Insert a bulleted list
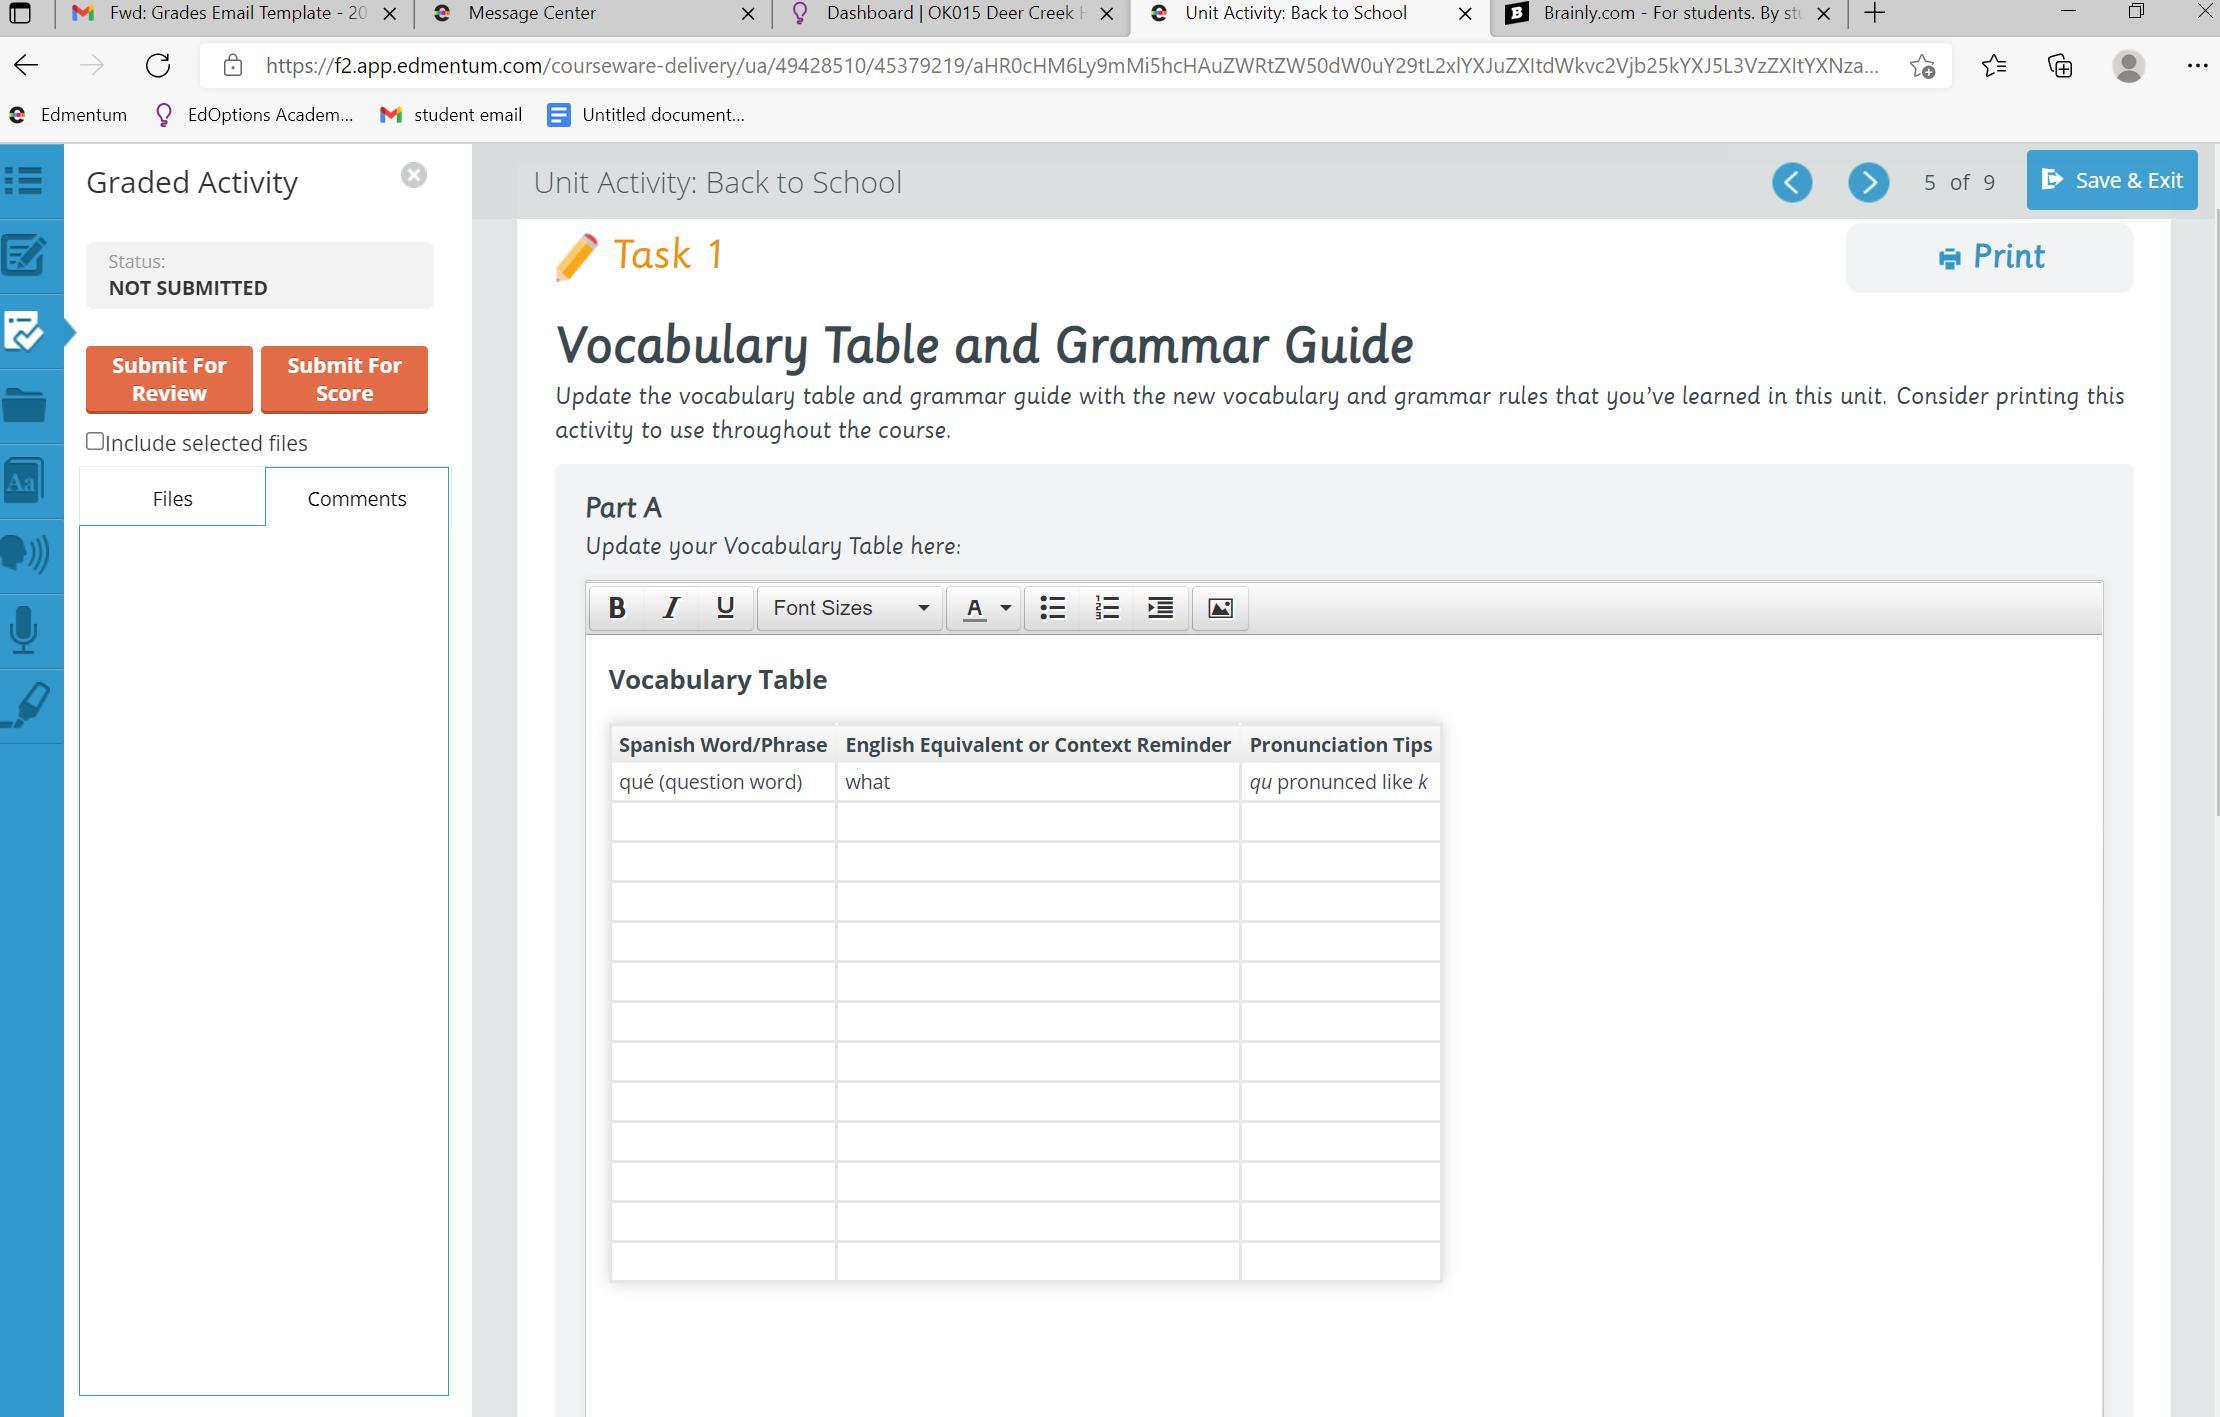This screenshot has height=1417, width=2220. pos(1052,608)
